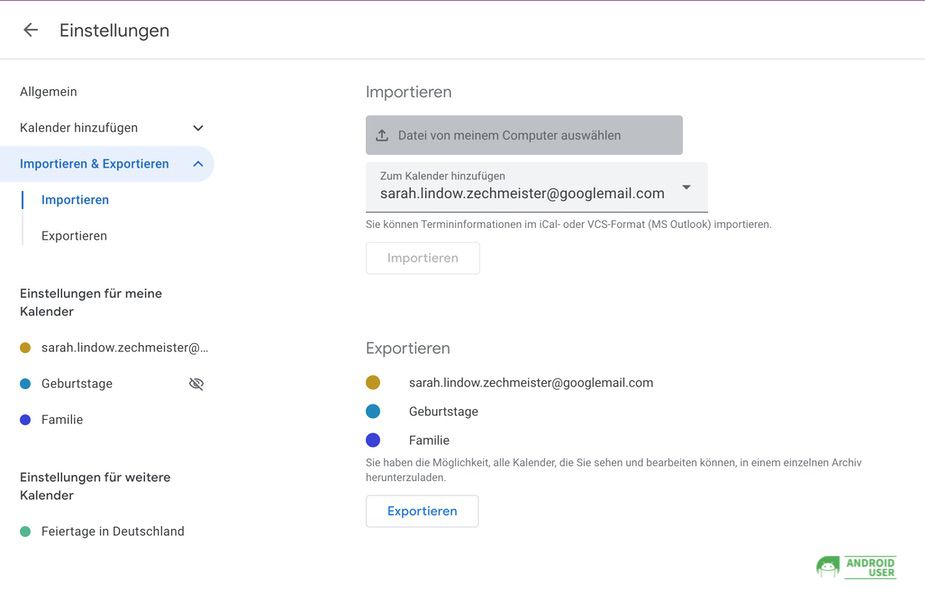Go back using the arrow icon
Viewport: 925px width, 600px height.
[x=31, y=30]
